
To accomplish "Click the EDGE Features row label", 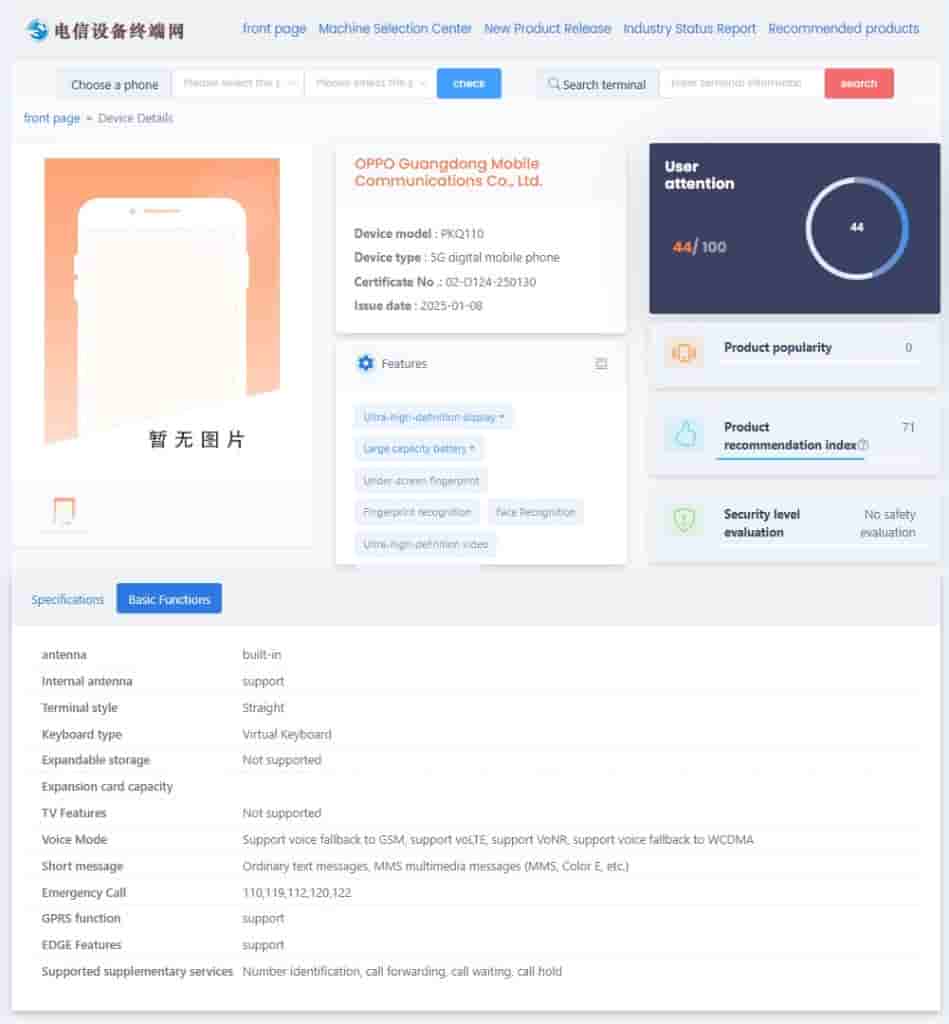I will point(82,945).
